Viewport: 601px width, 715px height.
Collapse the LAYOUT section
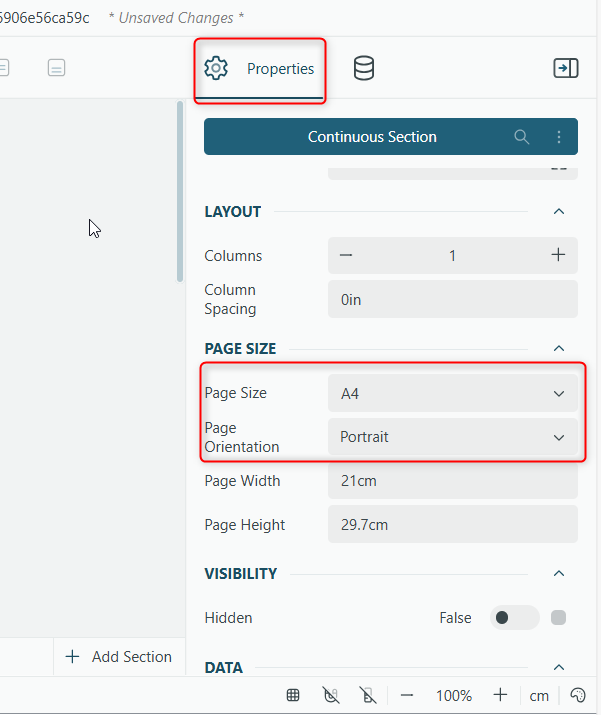click(559, 212)
